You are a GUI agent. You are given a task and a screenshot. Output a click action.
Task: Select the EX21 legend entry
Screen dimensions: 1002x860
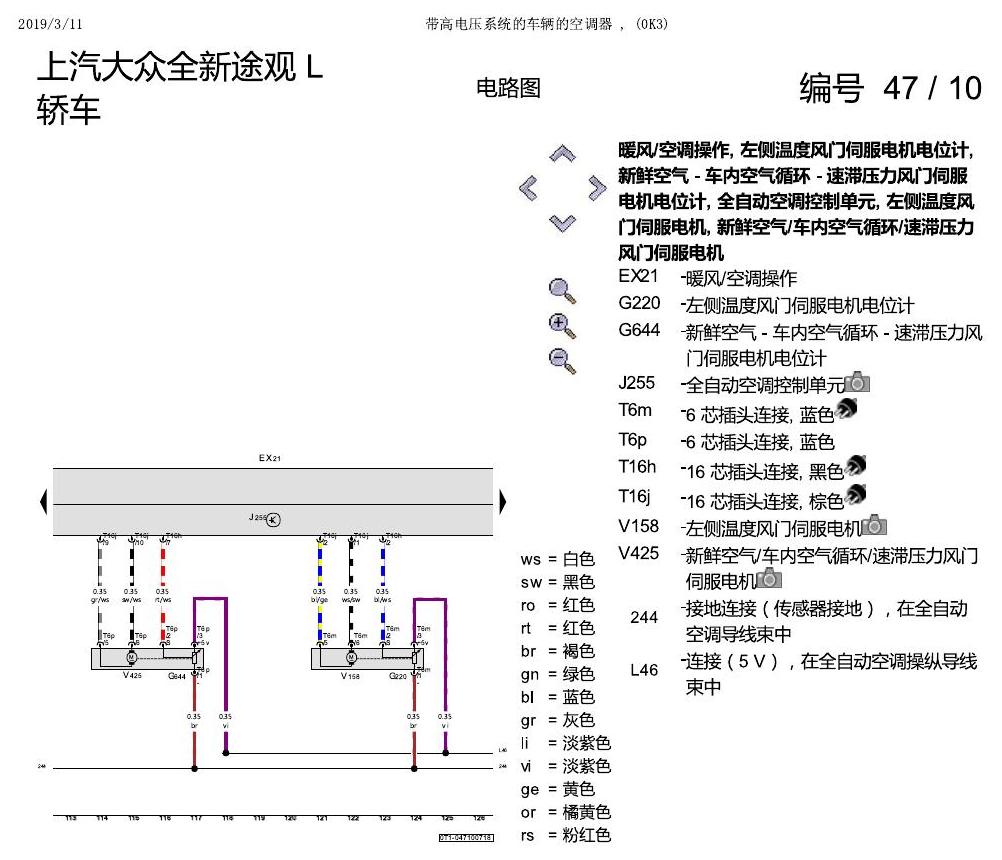(x=707, y=277)
